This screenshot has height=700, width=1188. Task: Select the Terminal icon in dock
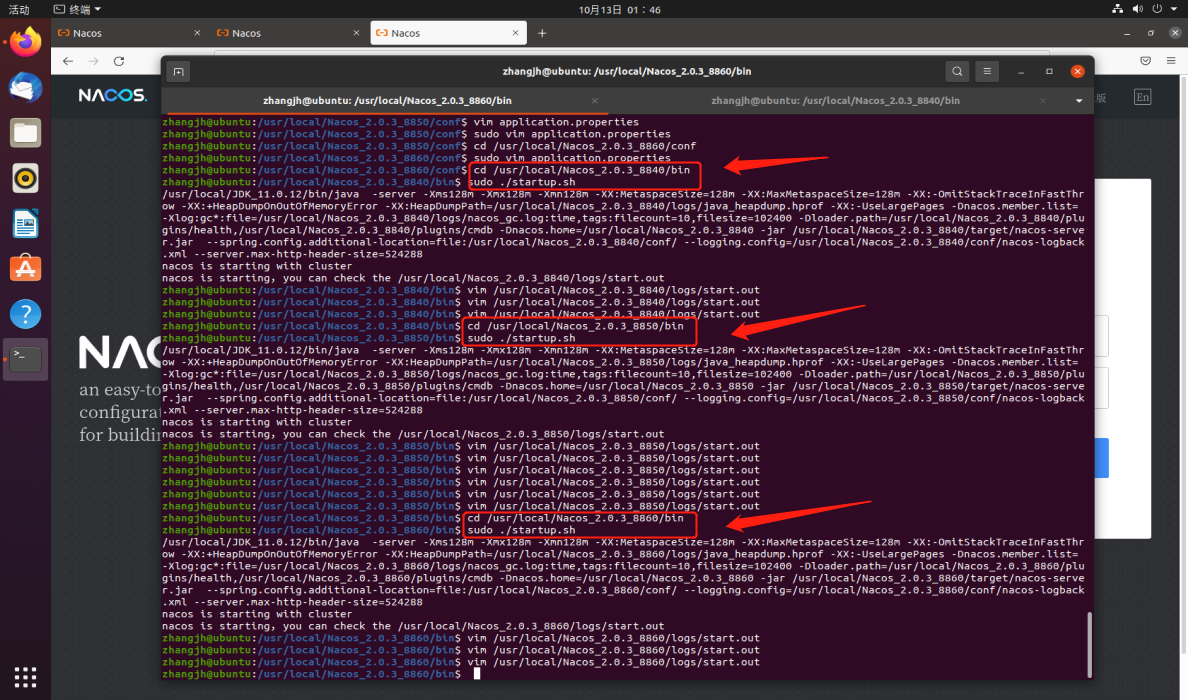[25, 358]
